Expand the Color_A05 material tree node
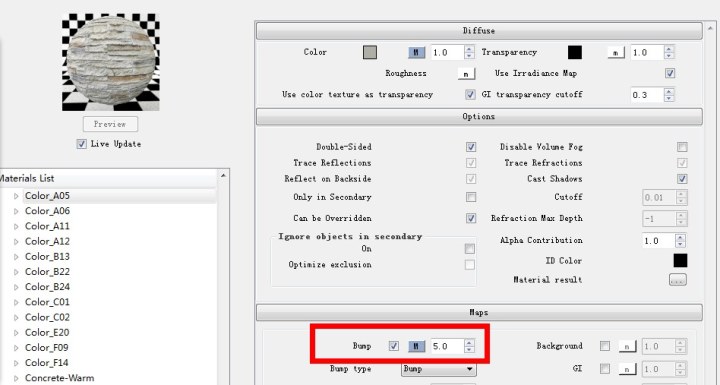Viewport: 720px width, 385px height. (16, 196)
